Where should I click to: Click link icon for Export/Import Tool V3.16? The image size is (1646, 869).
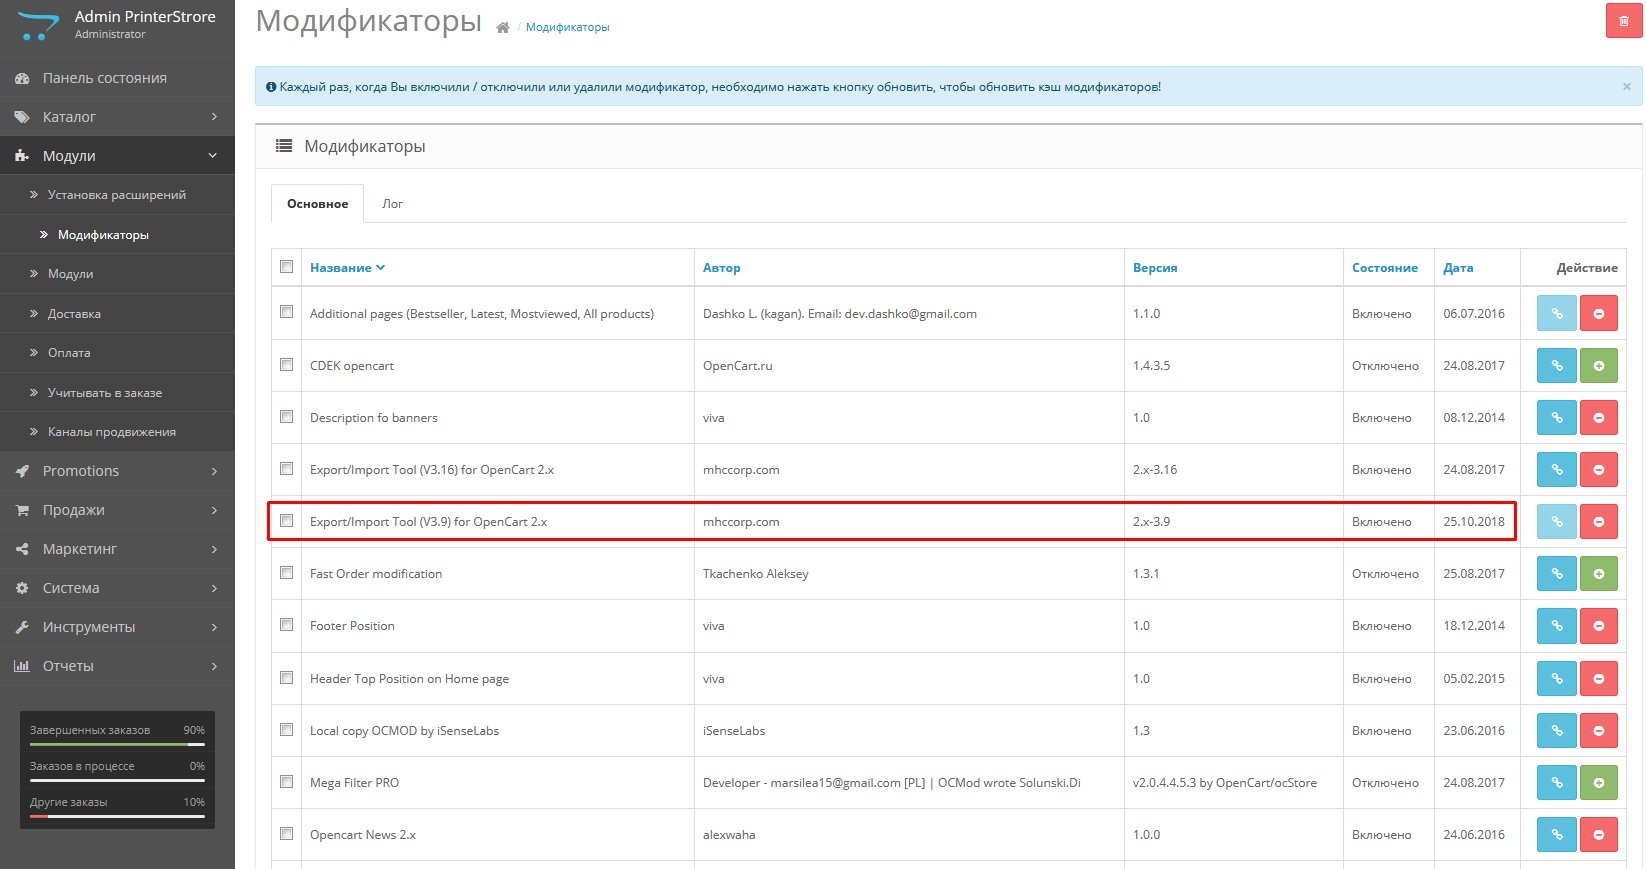pos(1556,469)
